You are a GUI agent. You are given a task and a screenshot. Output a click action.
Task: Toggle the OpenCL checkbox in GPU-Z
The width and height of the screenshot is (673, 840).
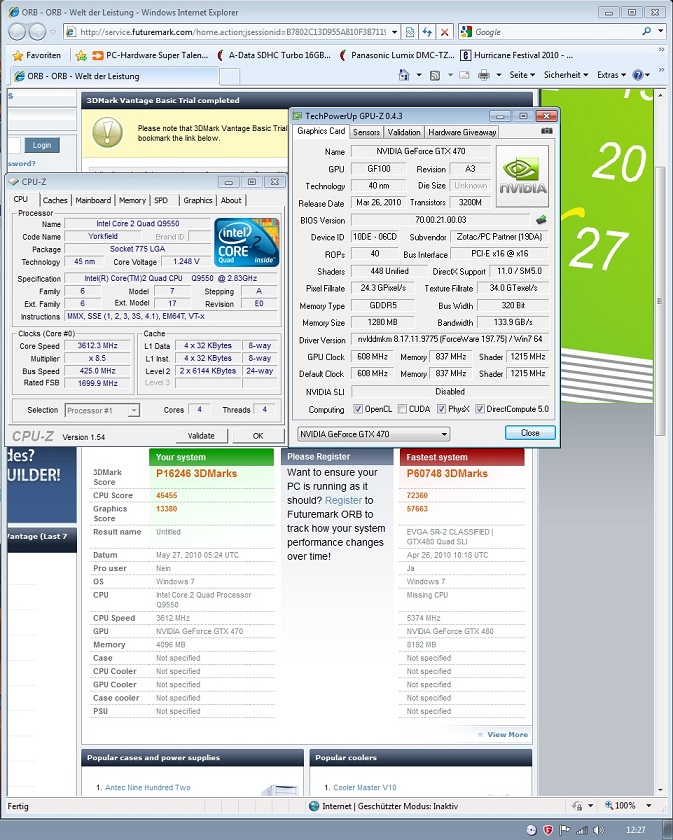point(358,409)
